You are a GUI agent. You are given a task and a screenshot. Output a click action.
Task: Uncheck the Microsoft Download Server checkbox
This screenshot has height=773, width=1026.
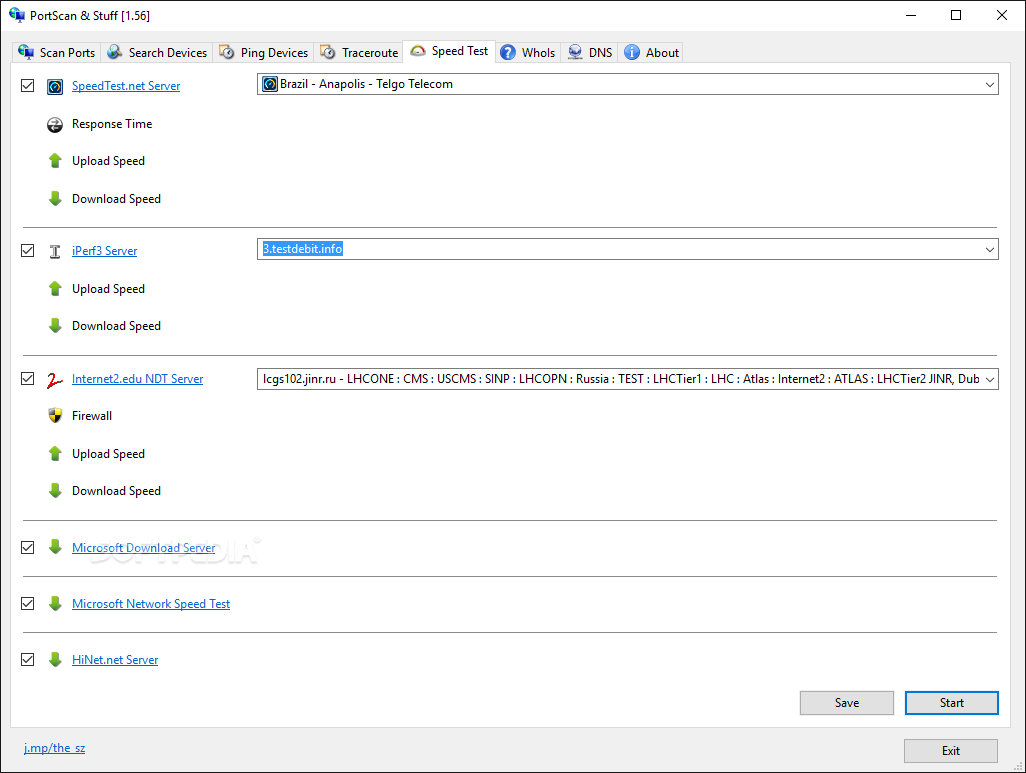(x=27, y=547)
